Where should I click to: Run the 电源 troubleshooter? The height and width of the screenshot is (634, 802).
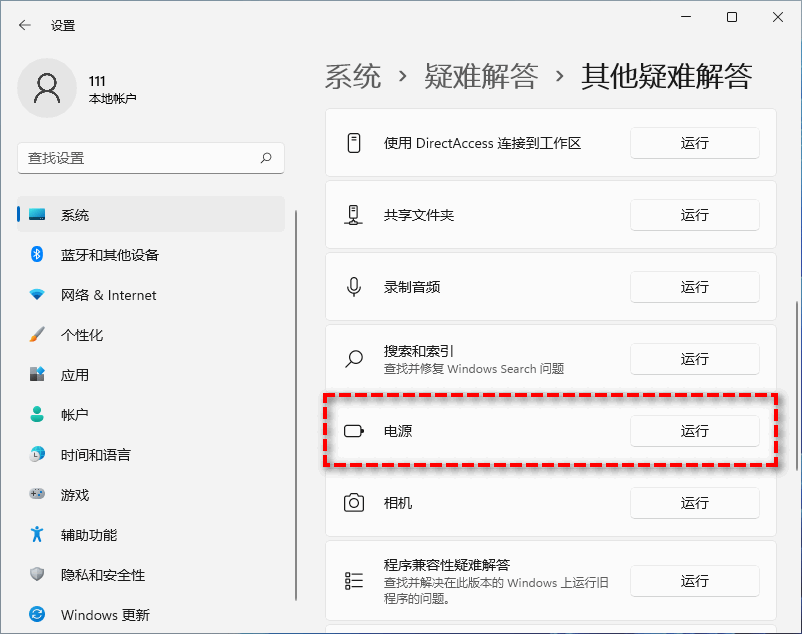click(x=694, y=431)
